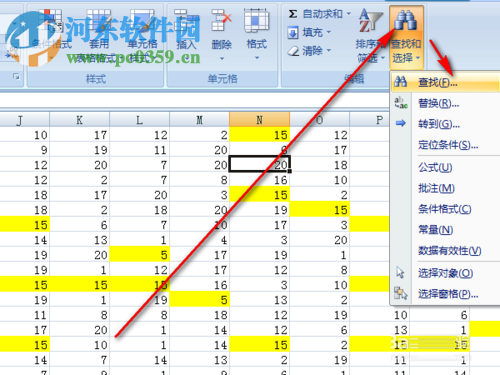
Task: Select 数据有效性(V) in the menu
Action: [x=446, y=251]
